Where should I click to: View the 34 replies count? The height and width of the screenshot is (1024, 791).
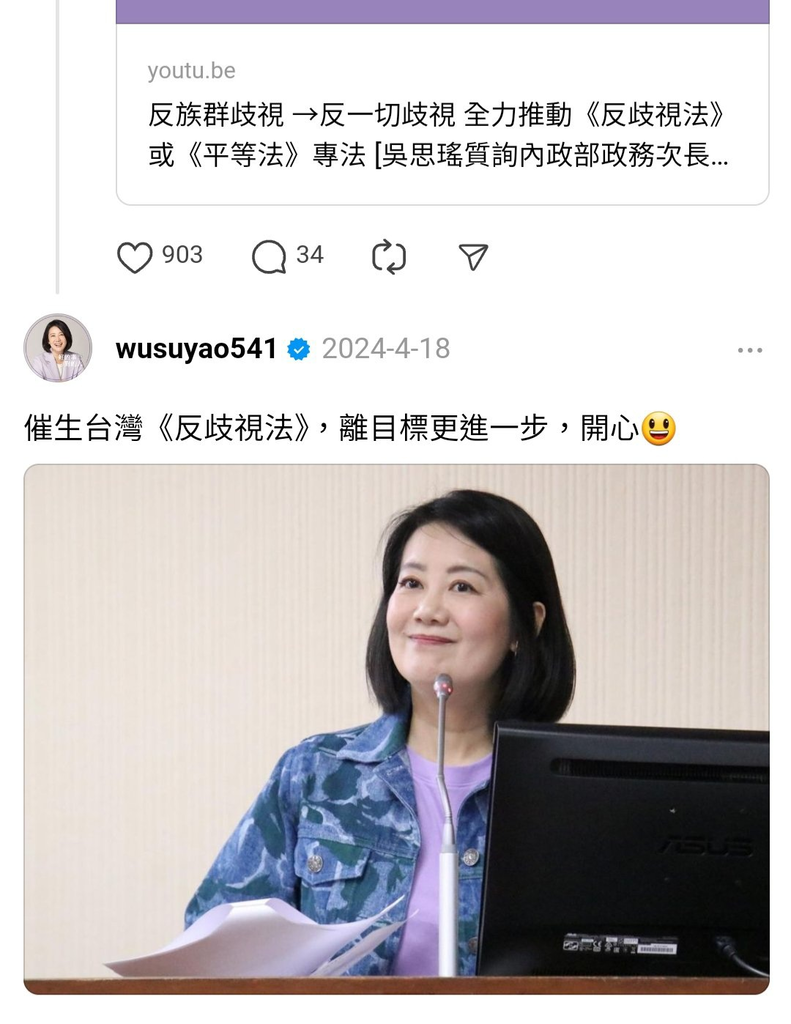coord(310,255)
